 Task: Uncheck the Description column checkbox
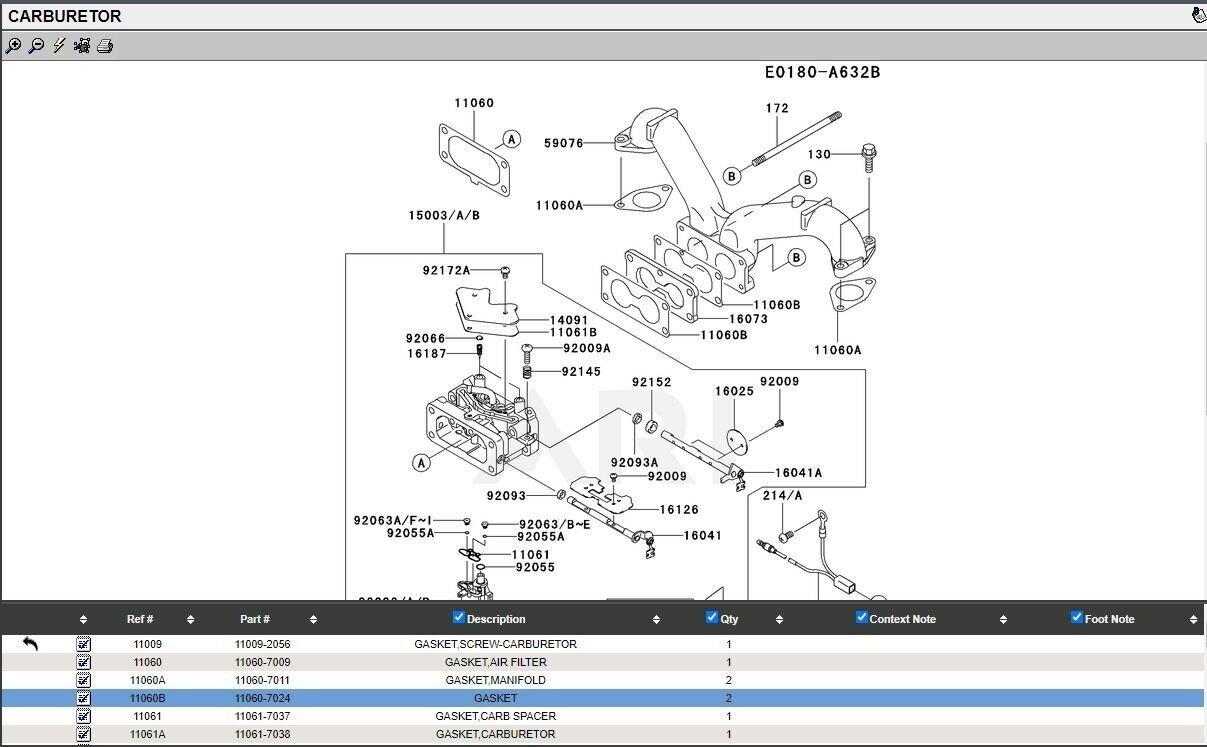click(x=459, y=618)
